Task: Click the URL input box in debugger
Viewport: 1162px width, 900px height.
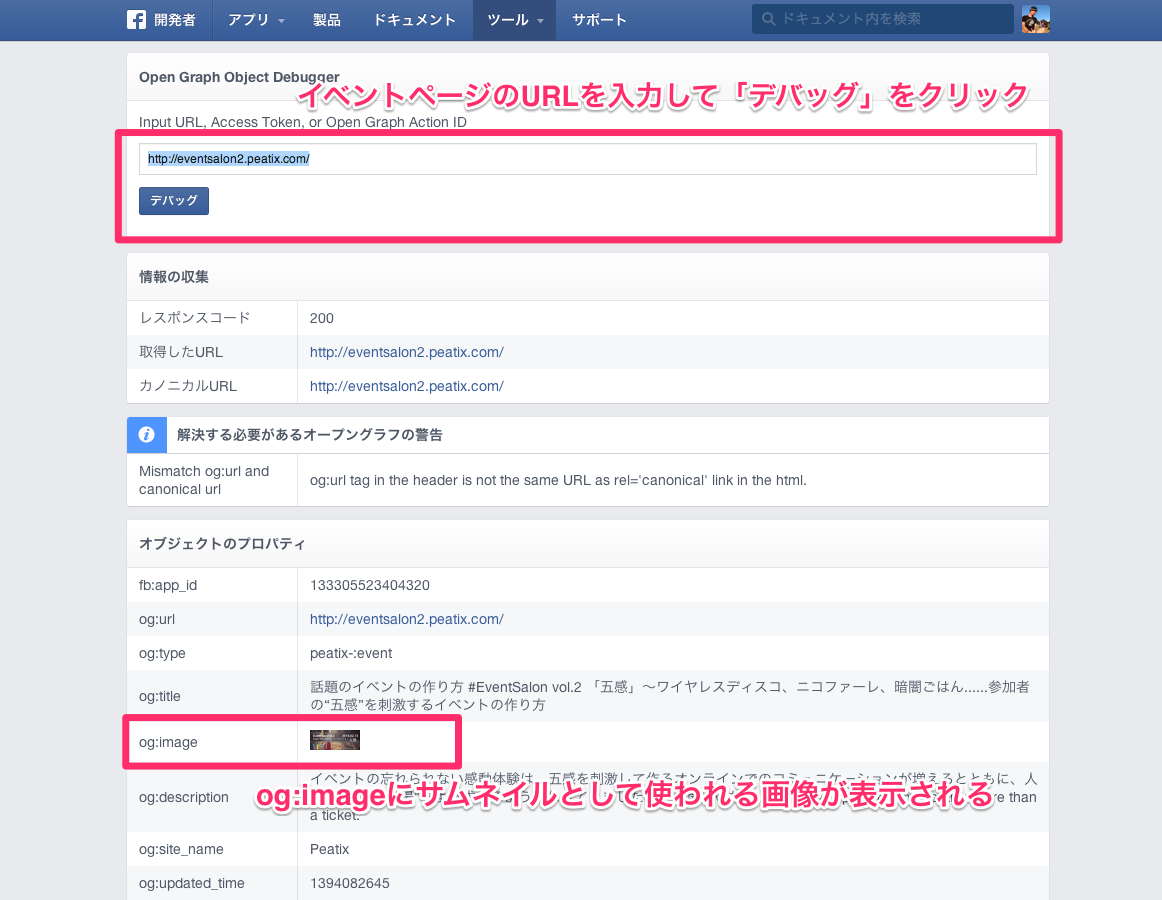Action: click(x=587, y=159)
